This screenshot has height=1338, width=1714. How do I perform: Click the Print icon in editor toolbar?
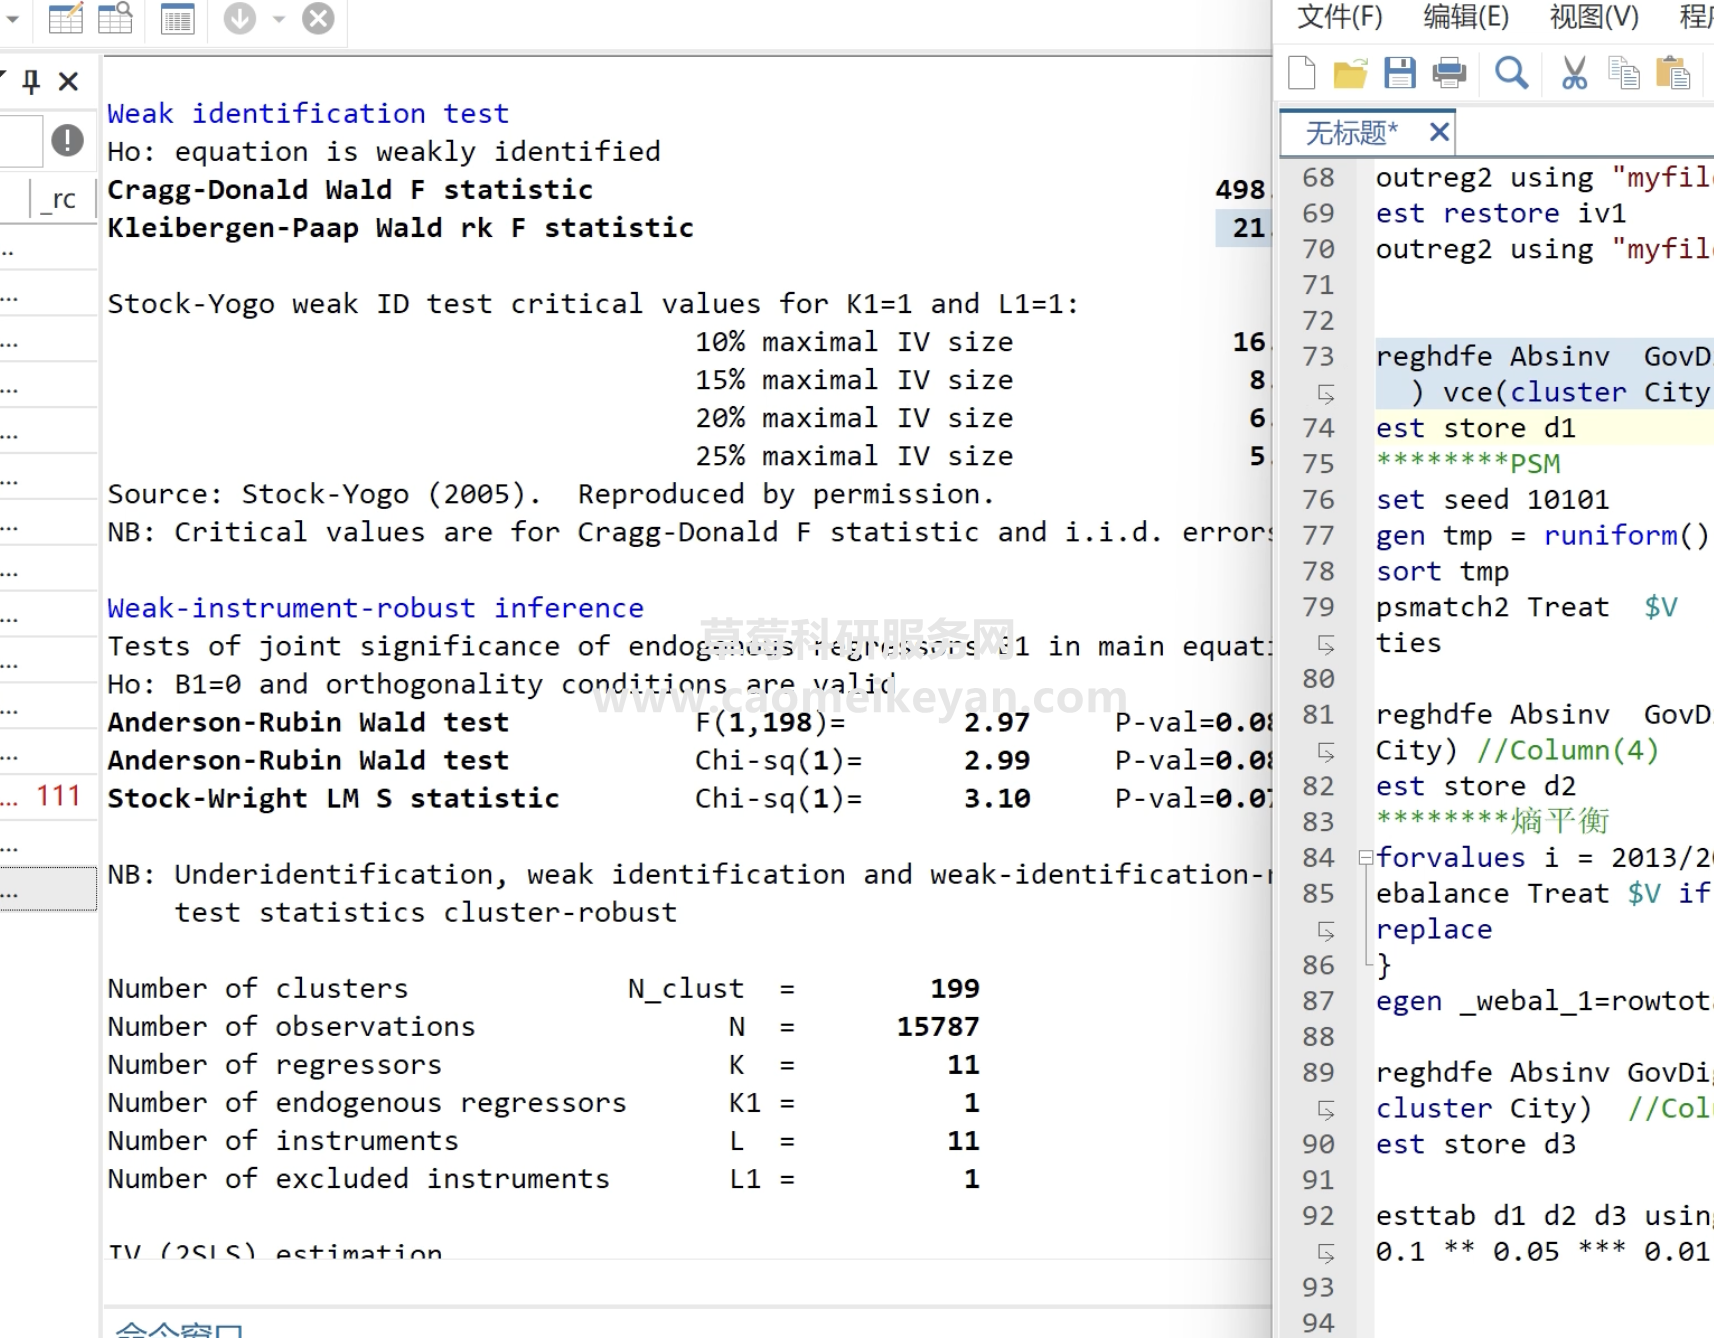click(x=1449, y=73)
